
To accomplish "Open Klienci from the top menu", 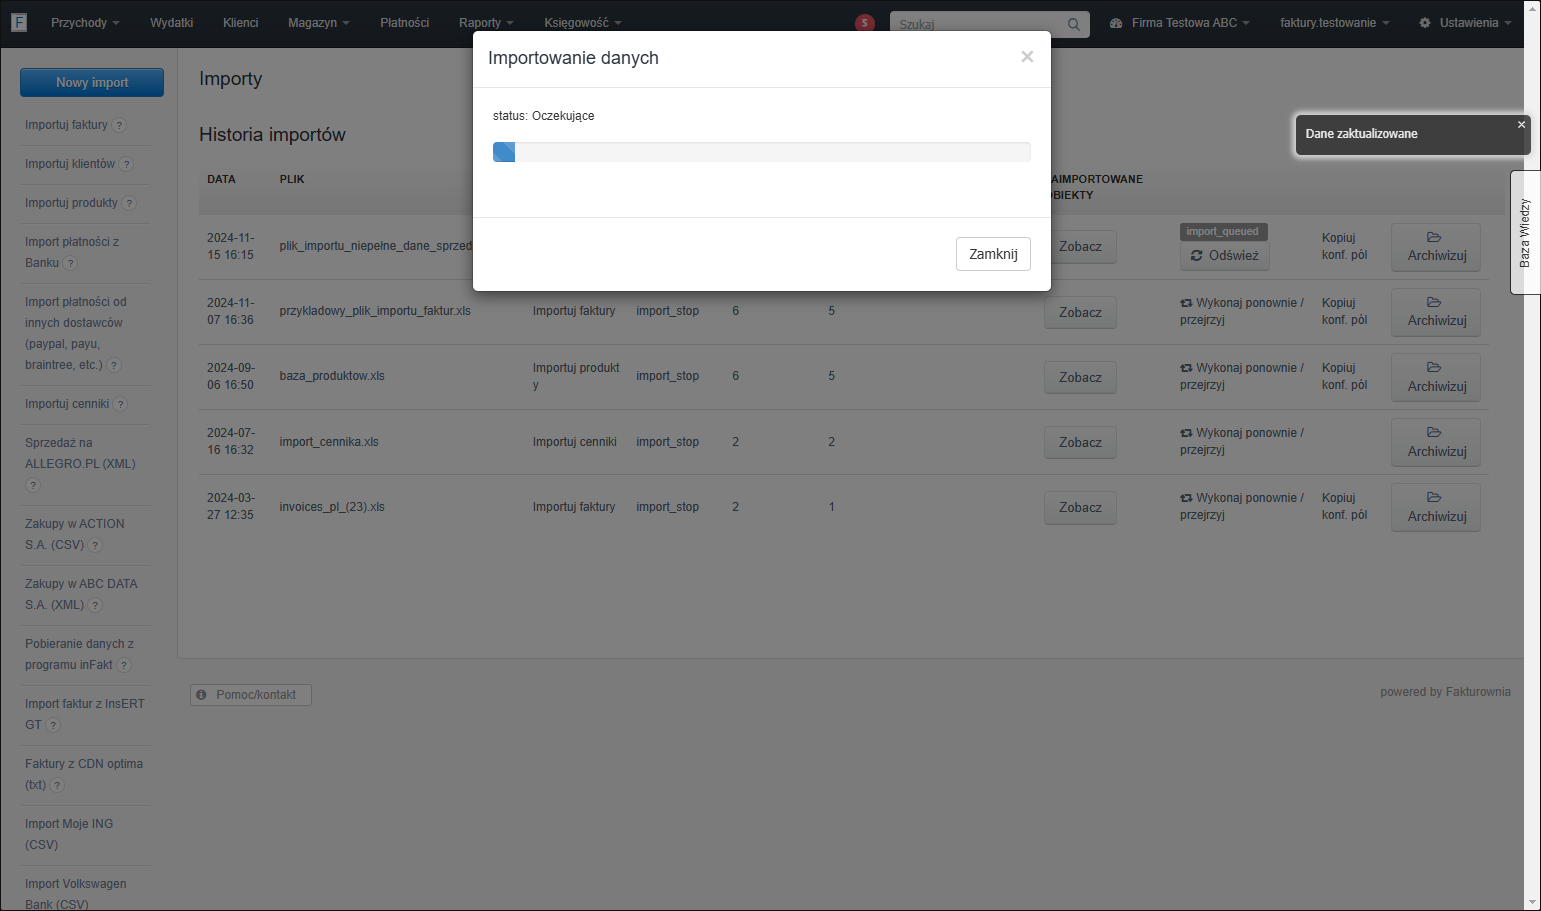I will [241, 23].
